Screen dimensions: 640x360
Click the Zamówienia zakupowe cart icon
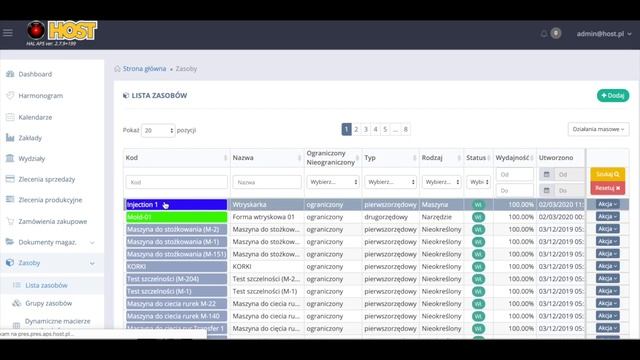[x=10, y=221]
